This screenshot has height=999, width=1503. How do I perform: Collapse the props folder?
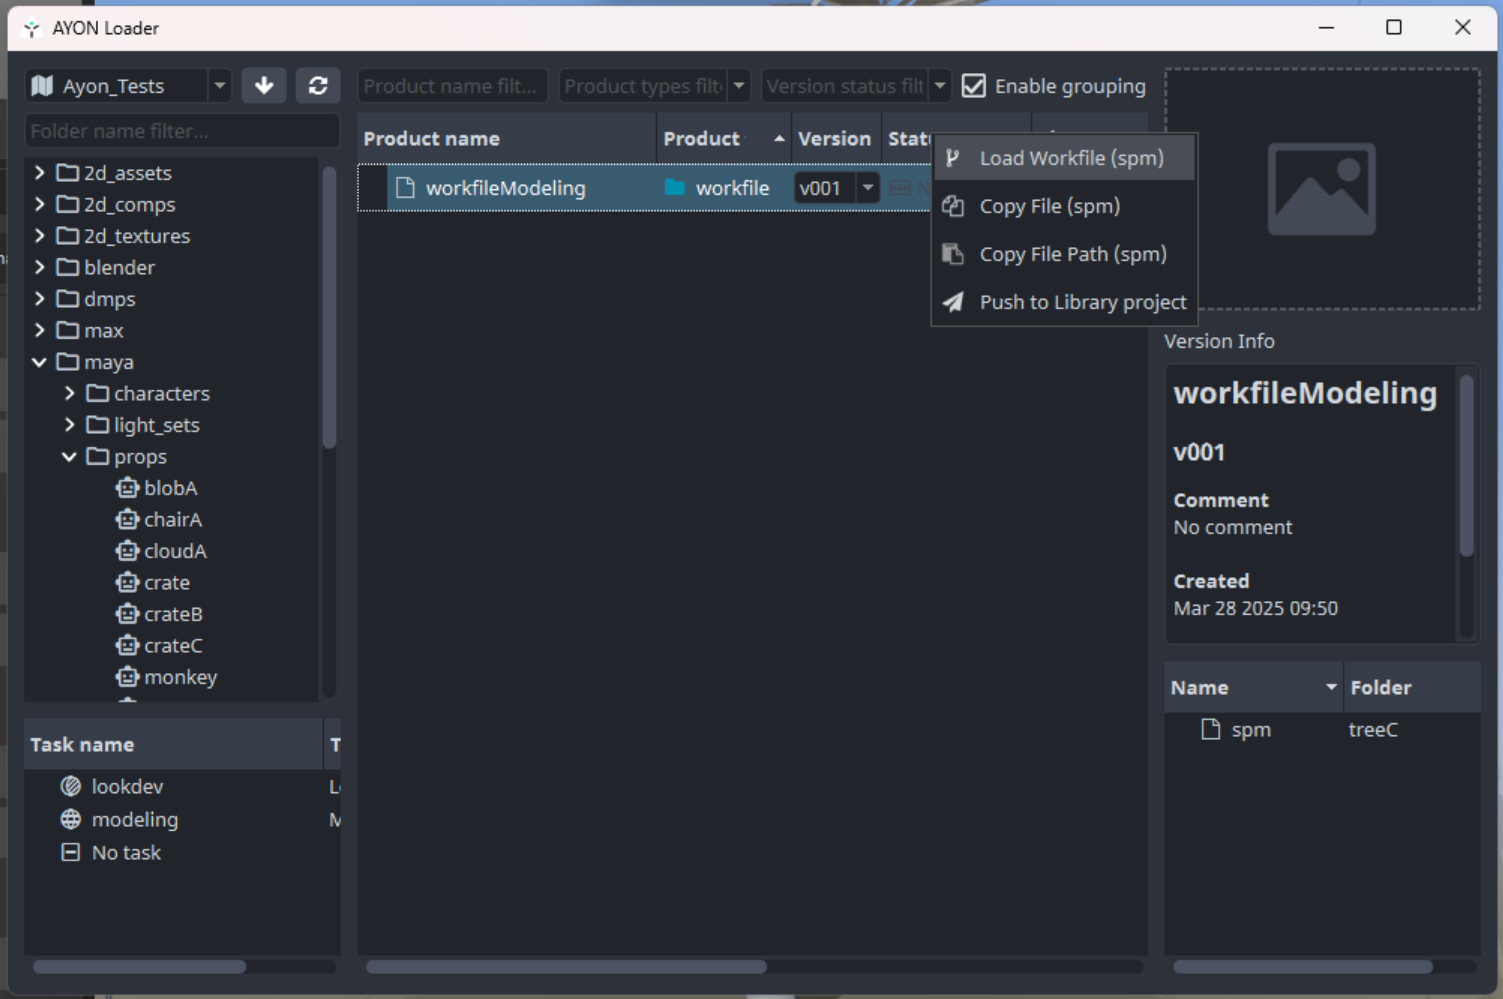point(70,457)
